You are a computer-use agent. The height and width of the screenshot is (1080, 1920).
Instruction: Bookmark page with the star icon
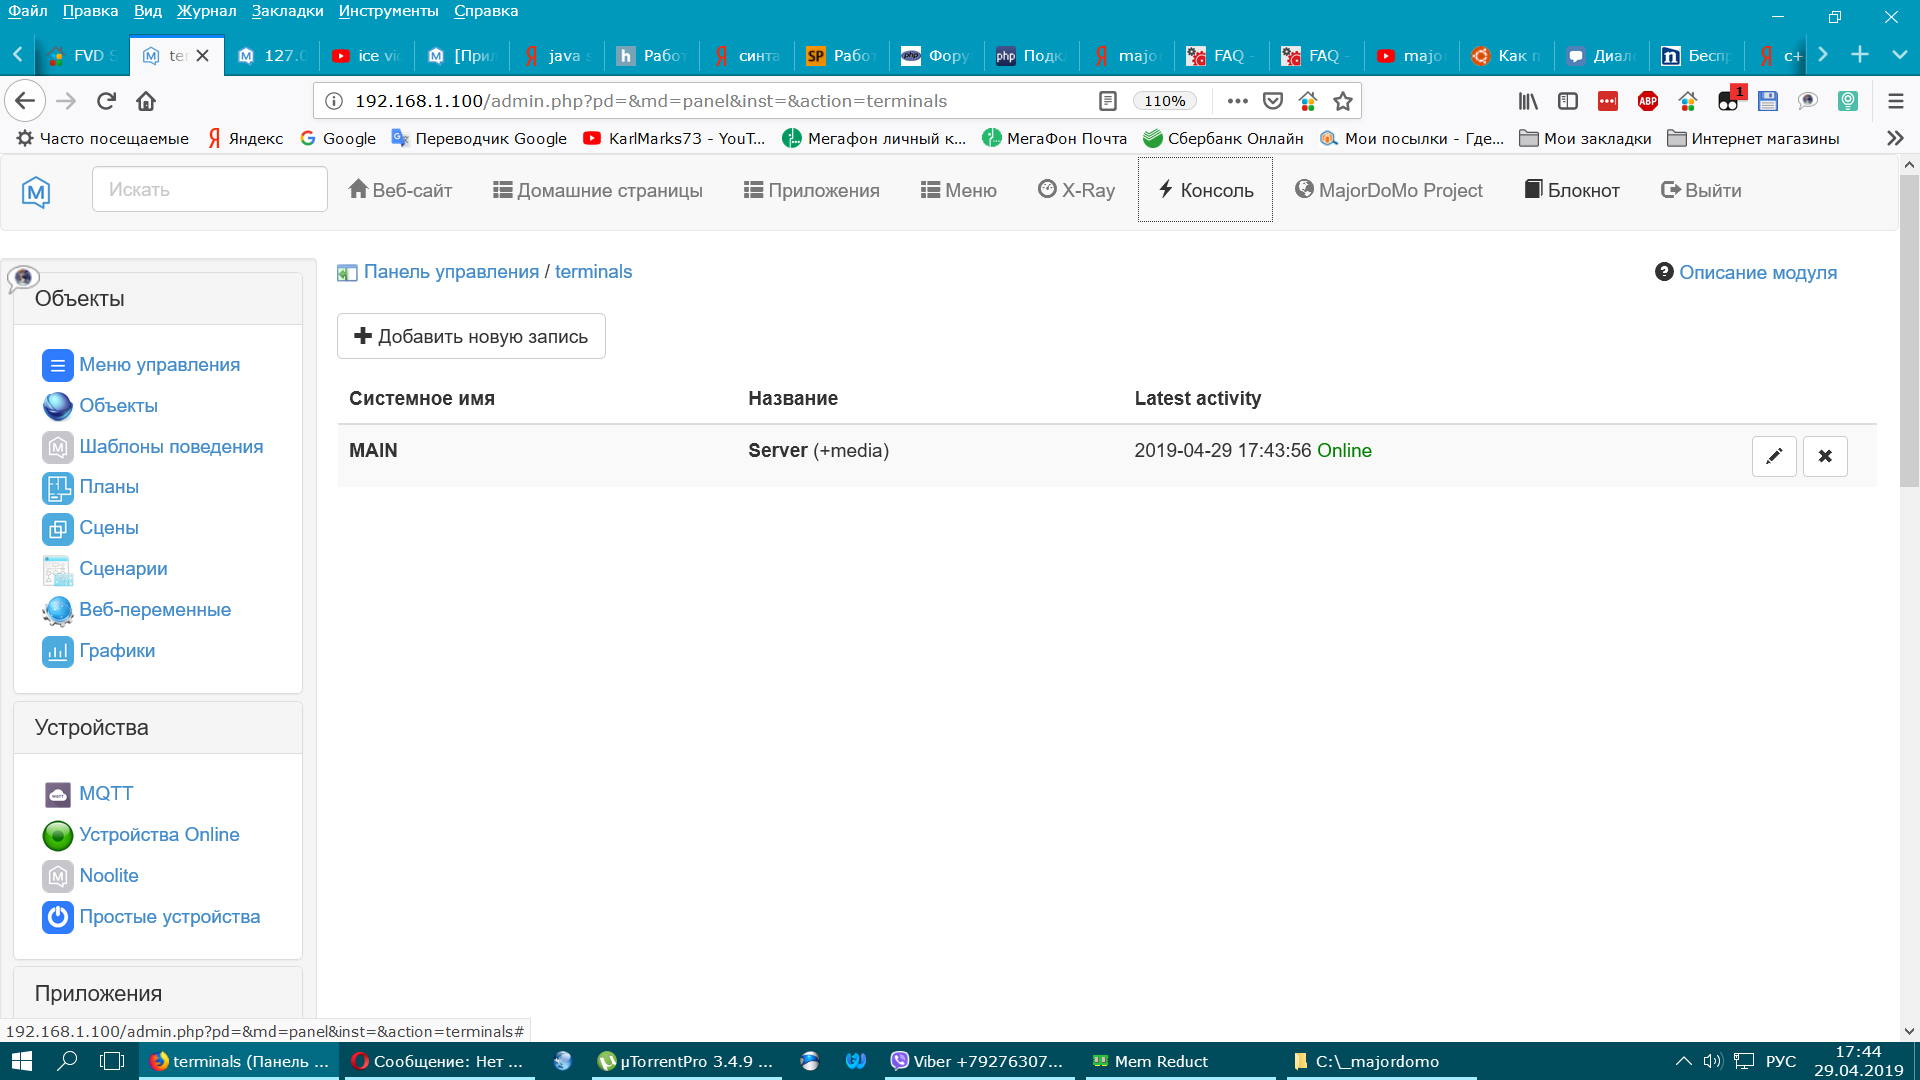pyautogui.click(x=1343, y=101)
